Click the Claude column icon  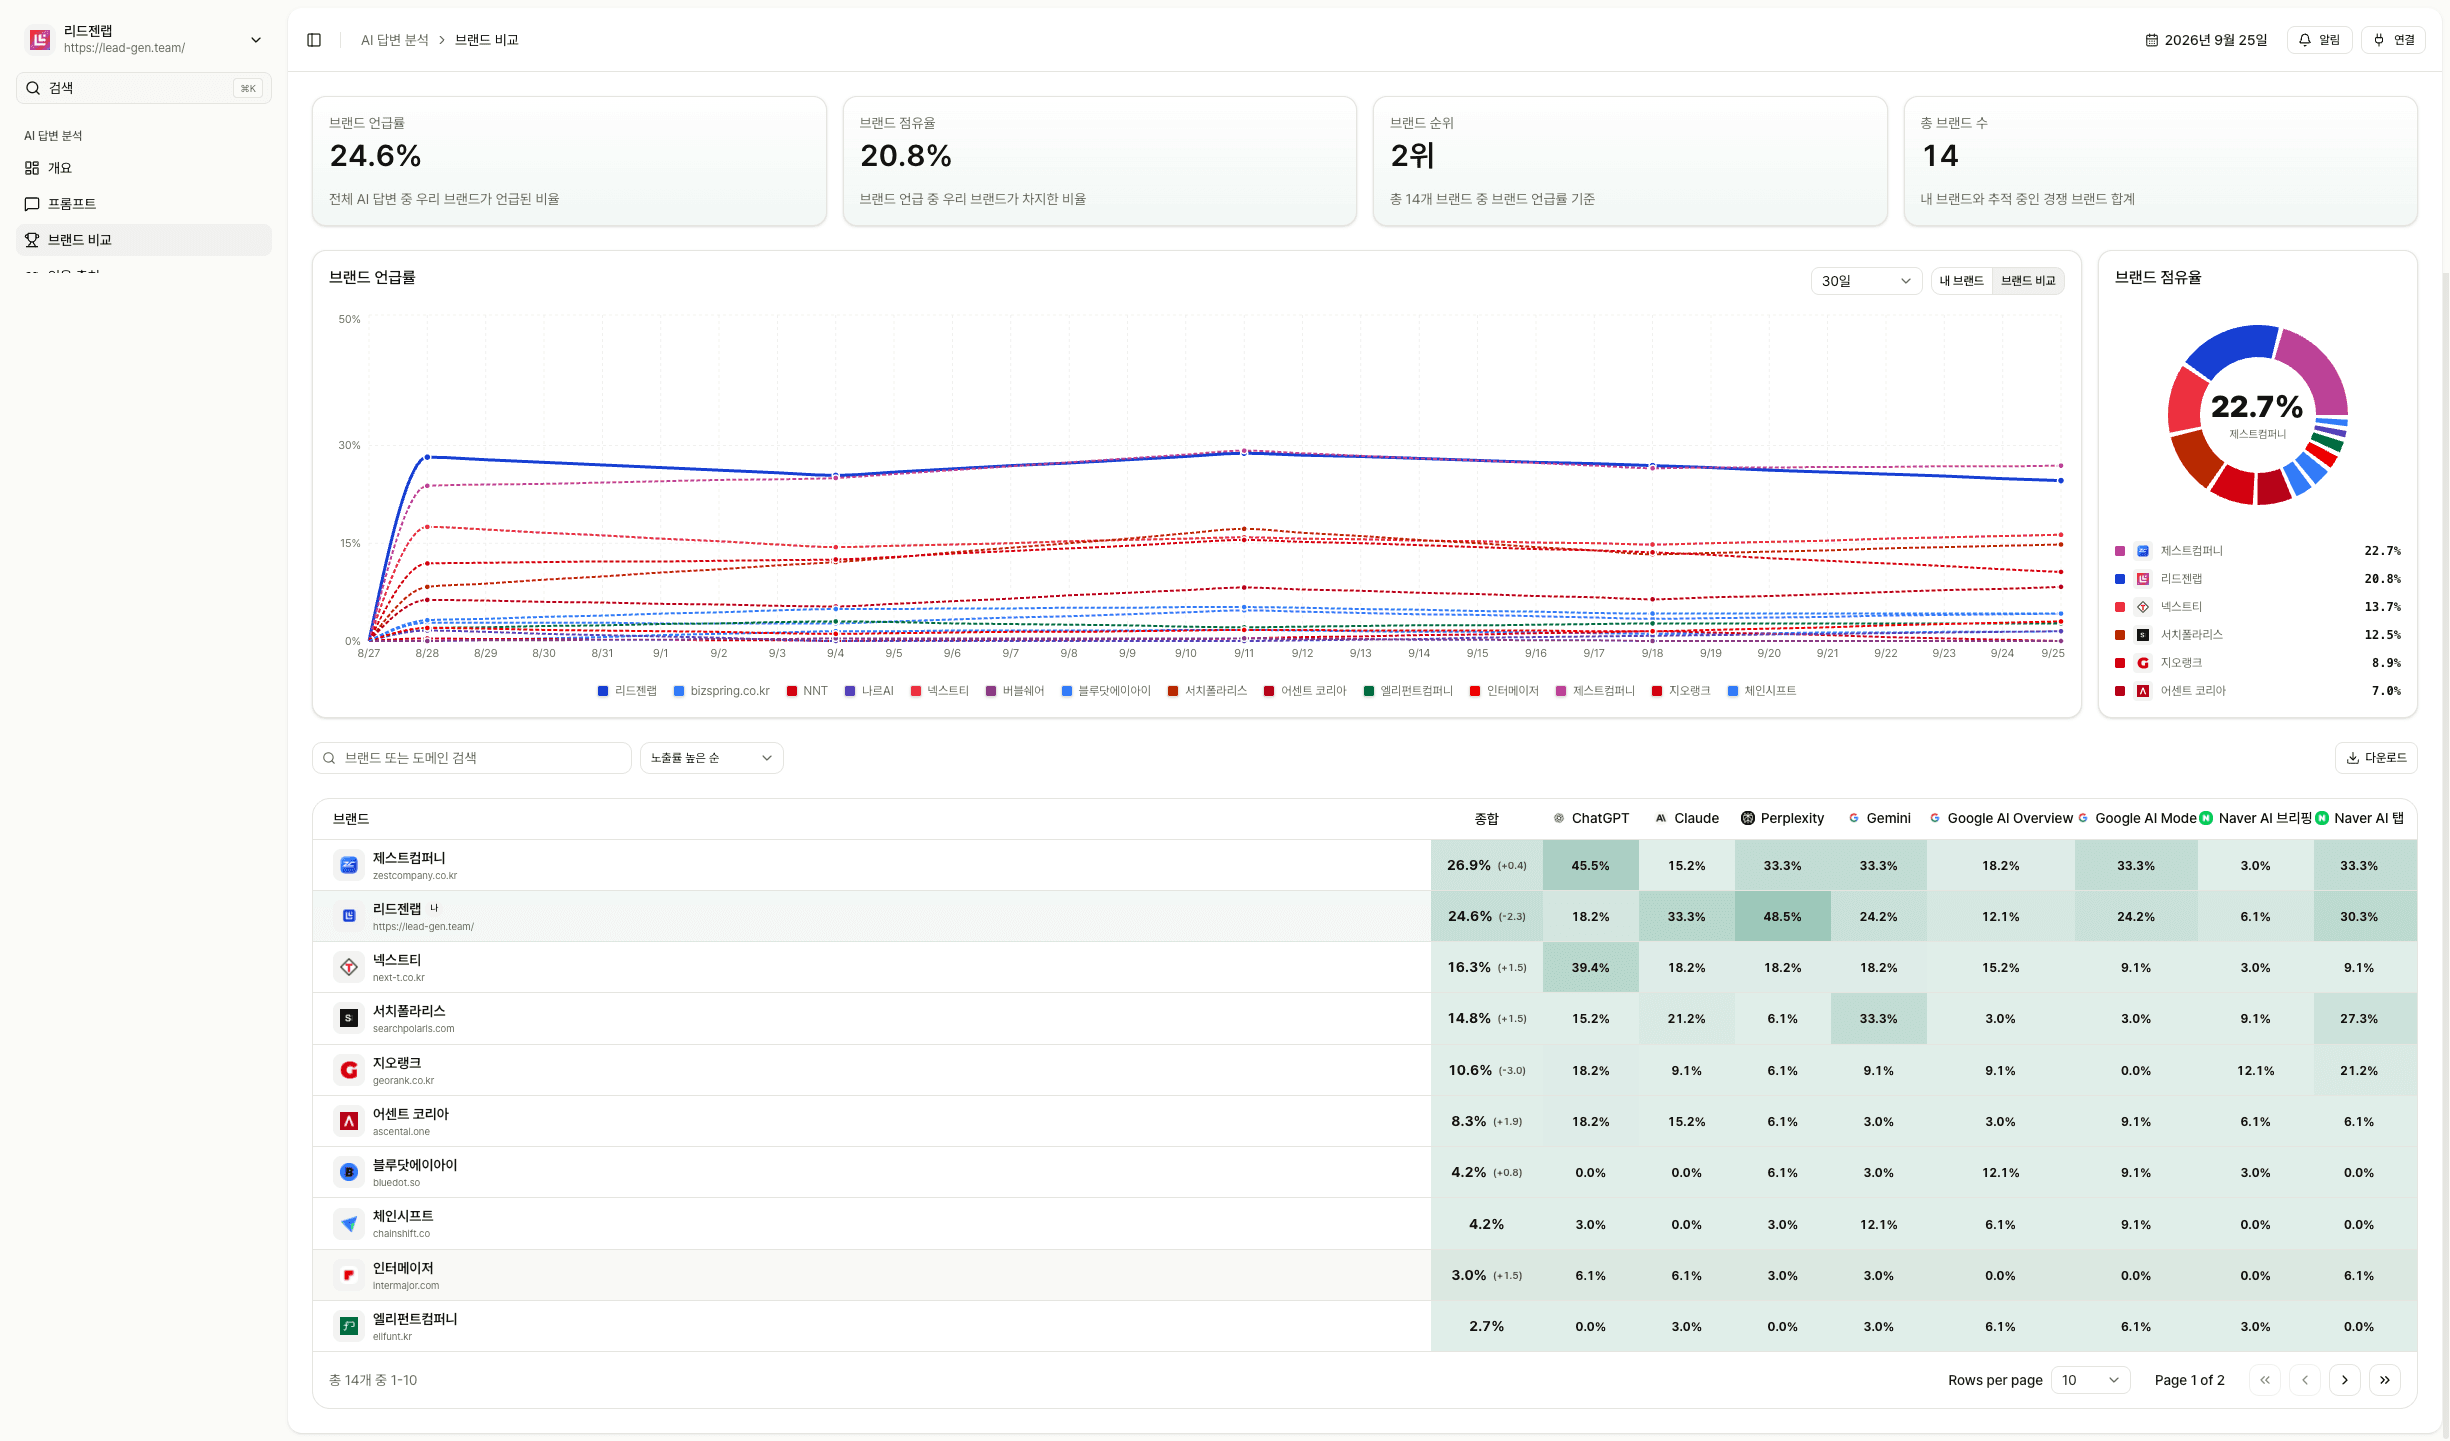click(1661, 818)
